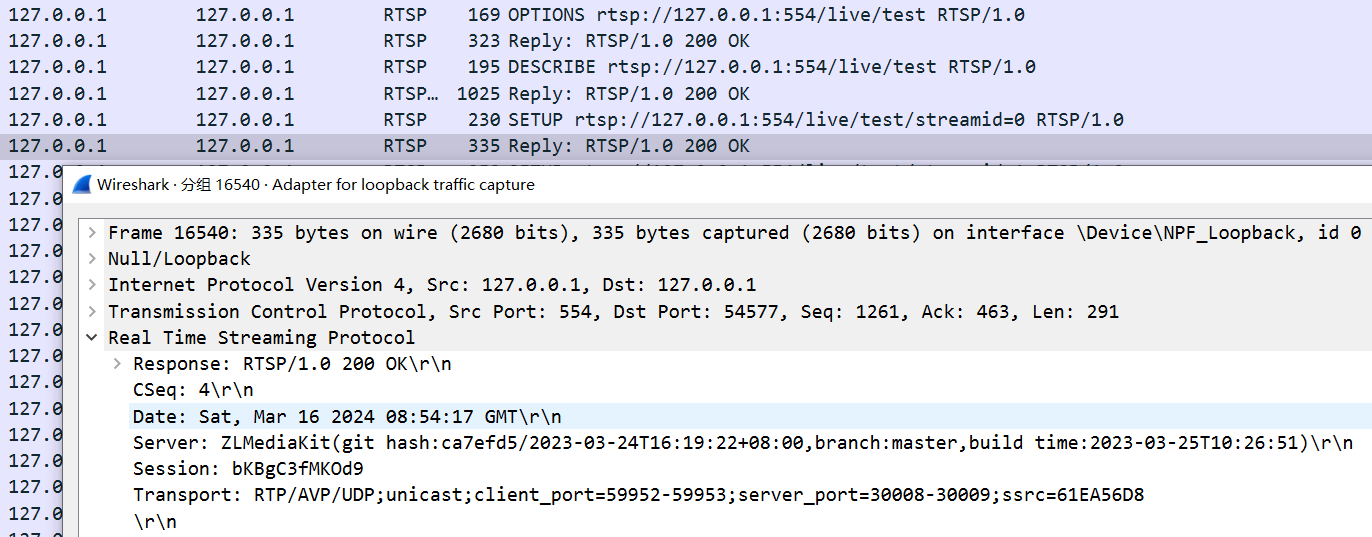
Task: Select the Date header line
Action: coord(725,416)
